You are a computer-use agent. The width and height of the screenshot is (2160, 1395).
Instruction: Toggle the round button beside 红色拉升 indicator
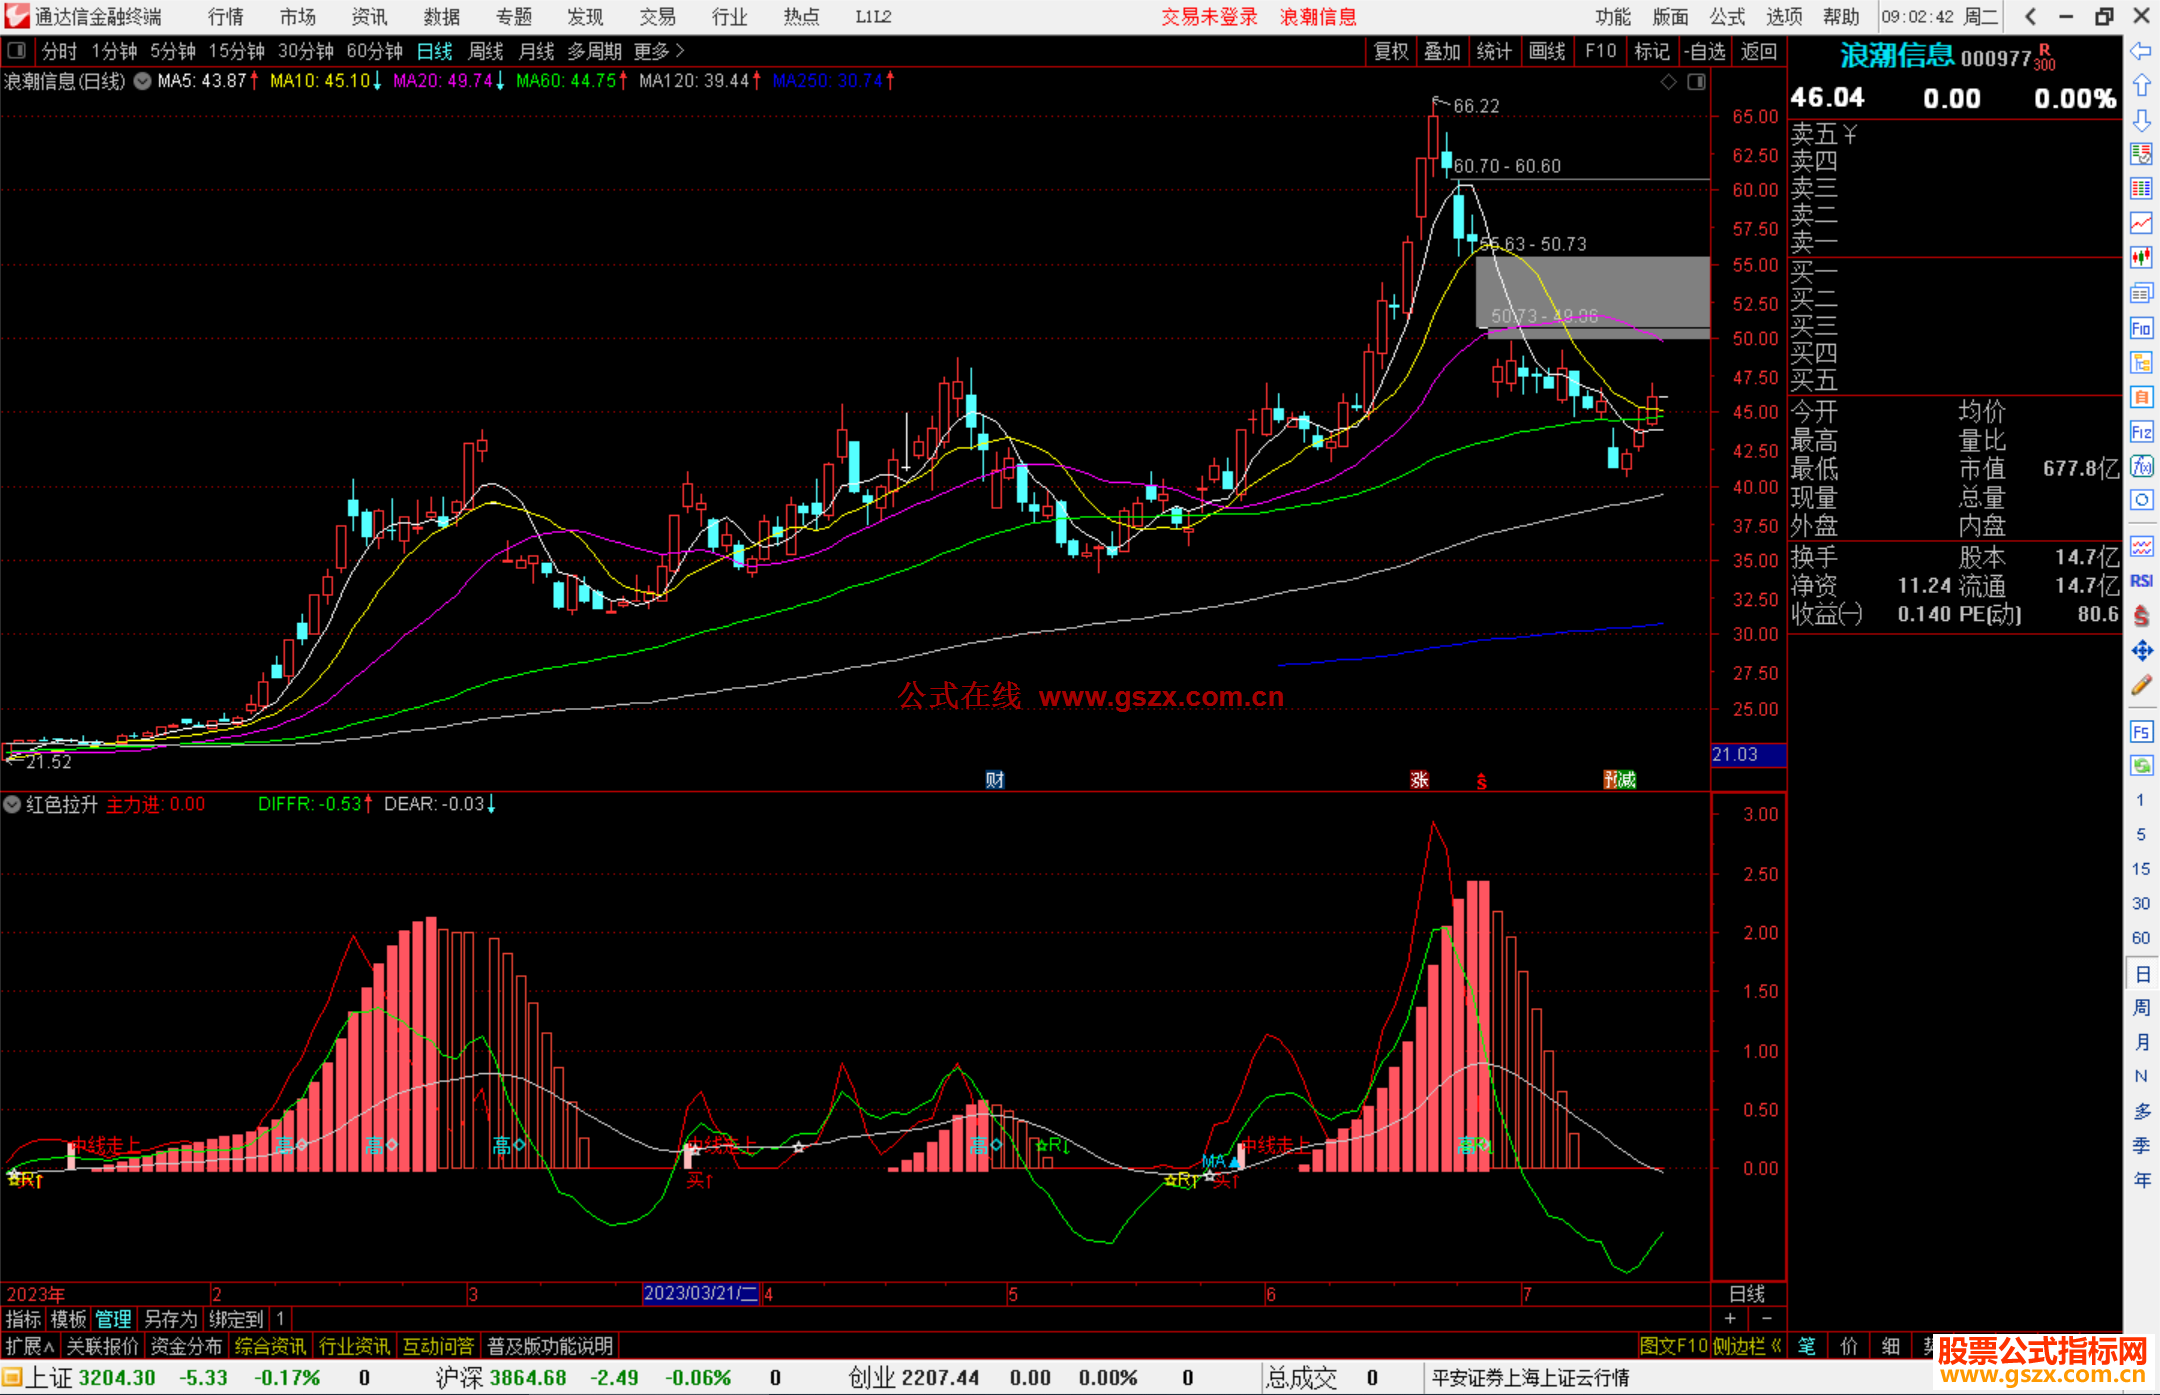[x=12, y=804]
